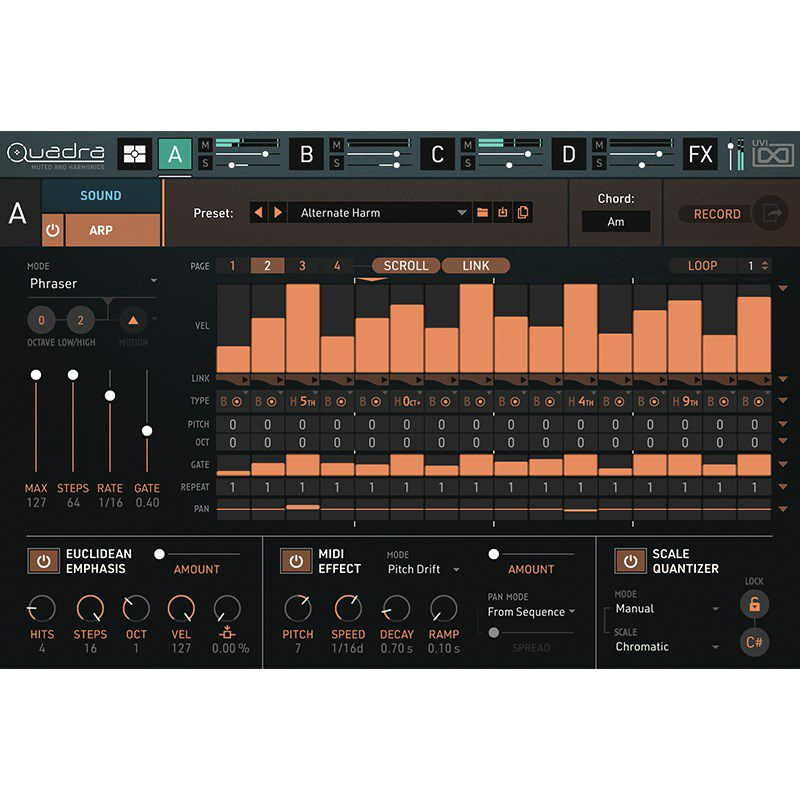Image resolution: width=800 pixels, height=800 pixels.
Task: Select layer D
Action: pyautogui.click(x=568, y=154)
